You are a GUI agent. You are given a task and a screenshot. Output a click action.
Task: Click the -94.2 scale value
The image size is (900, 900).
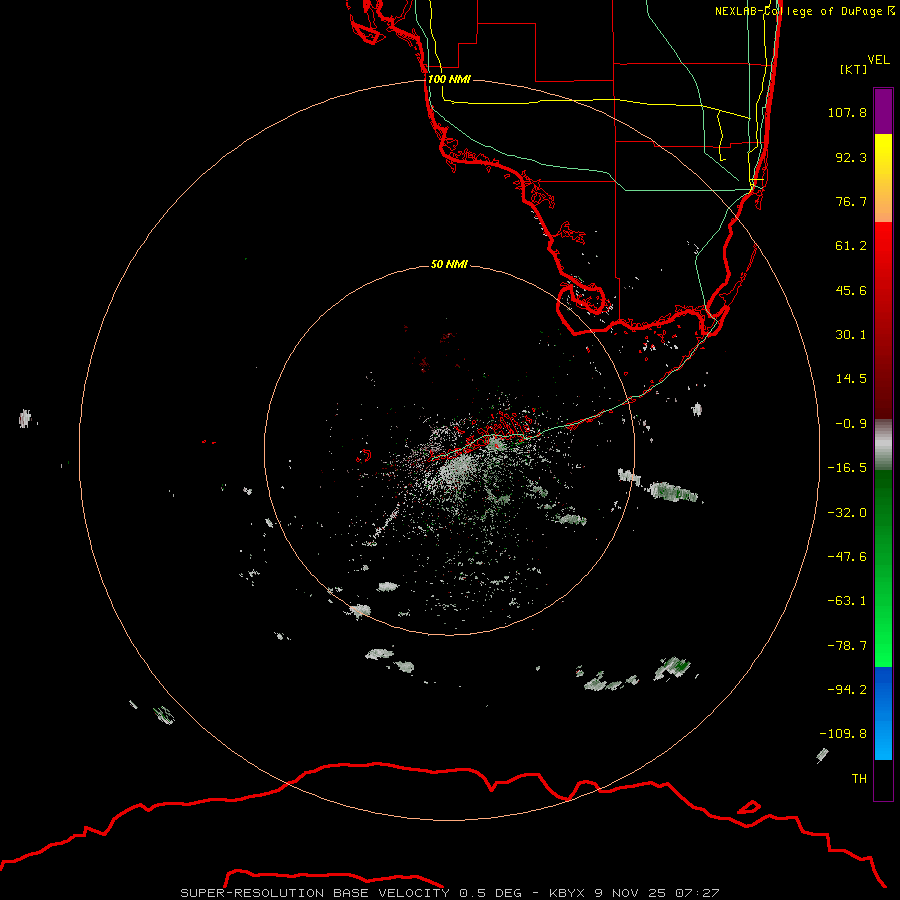847,689
